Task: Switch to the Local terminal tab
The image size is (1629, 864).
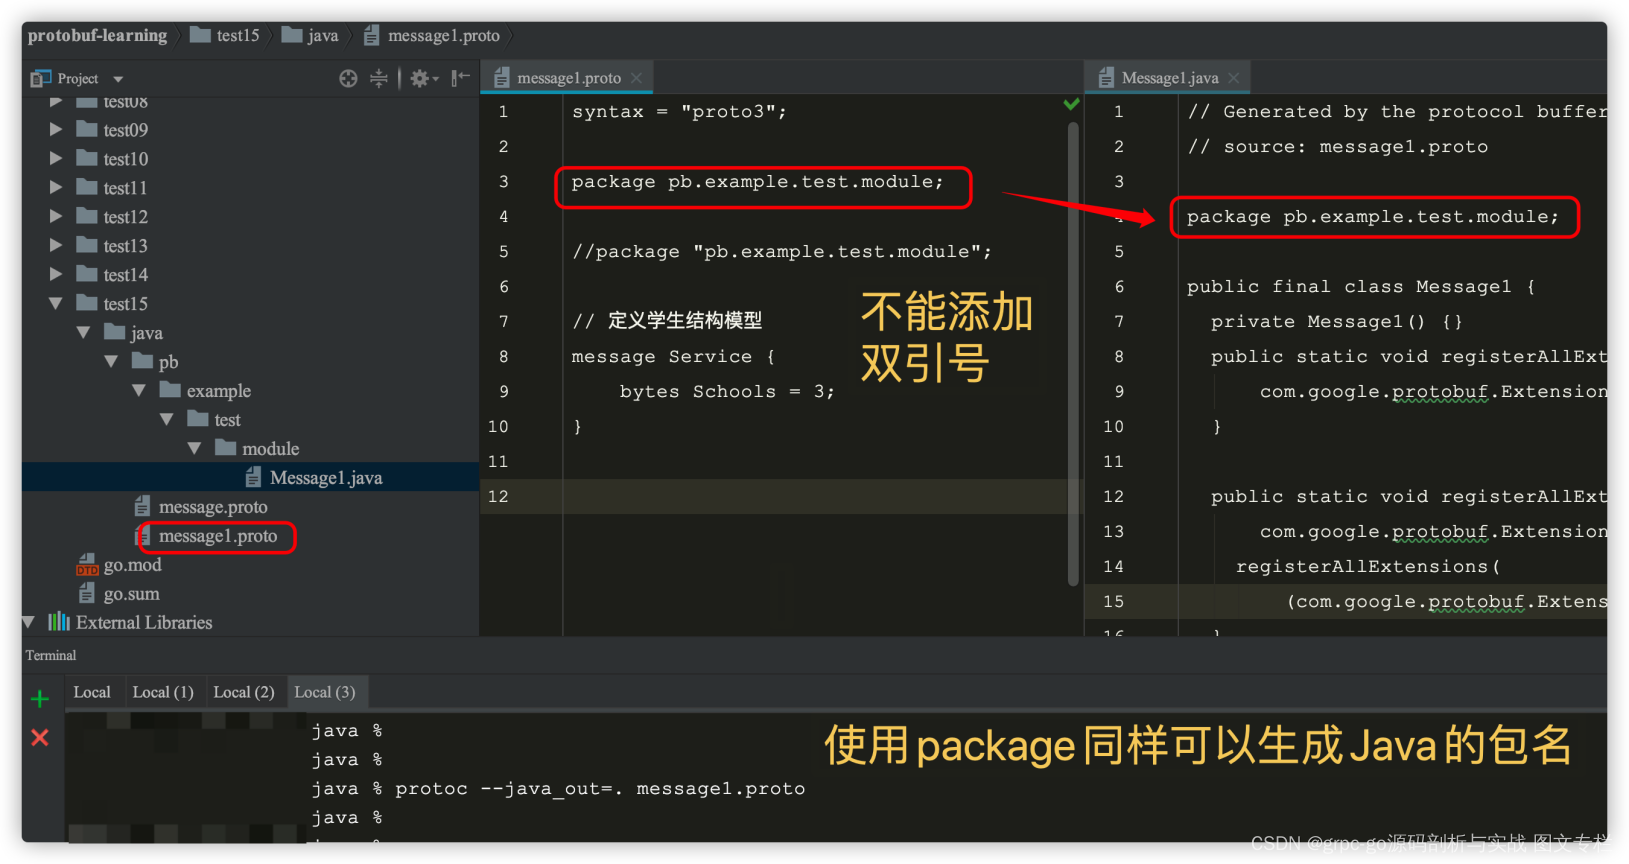Action: [x=92, y=692]
